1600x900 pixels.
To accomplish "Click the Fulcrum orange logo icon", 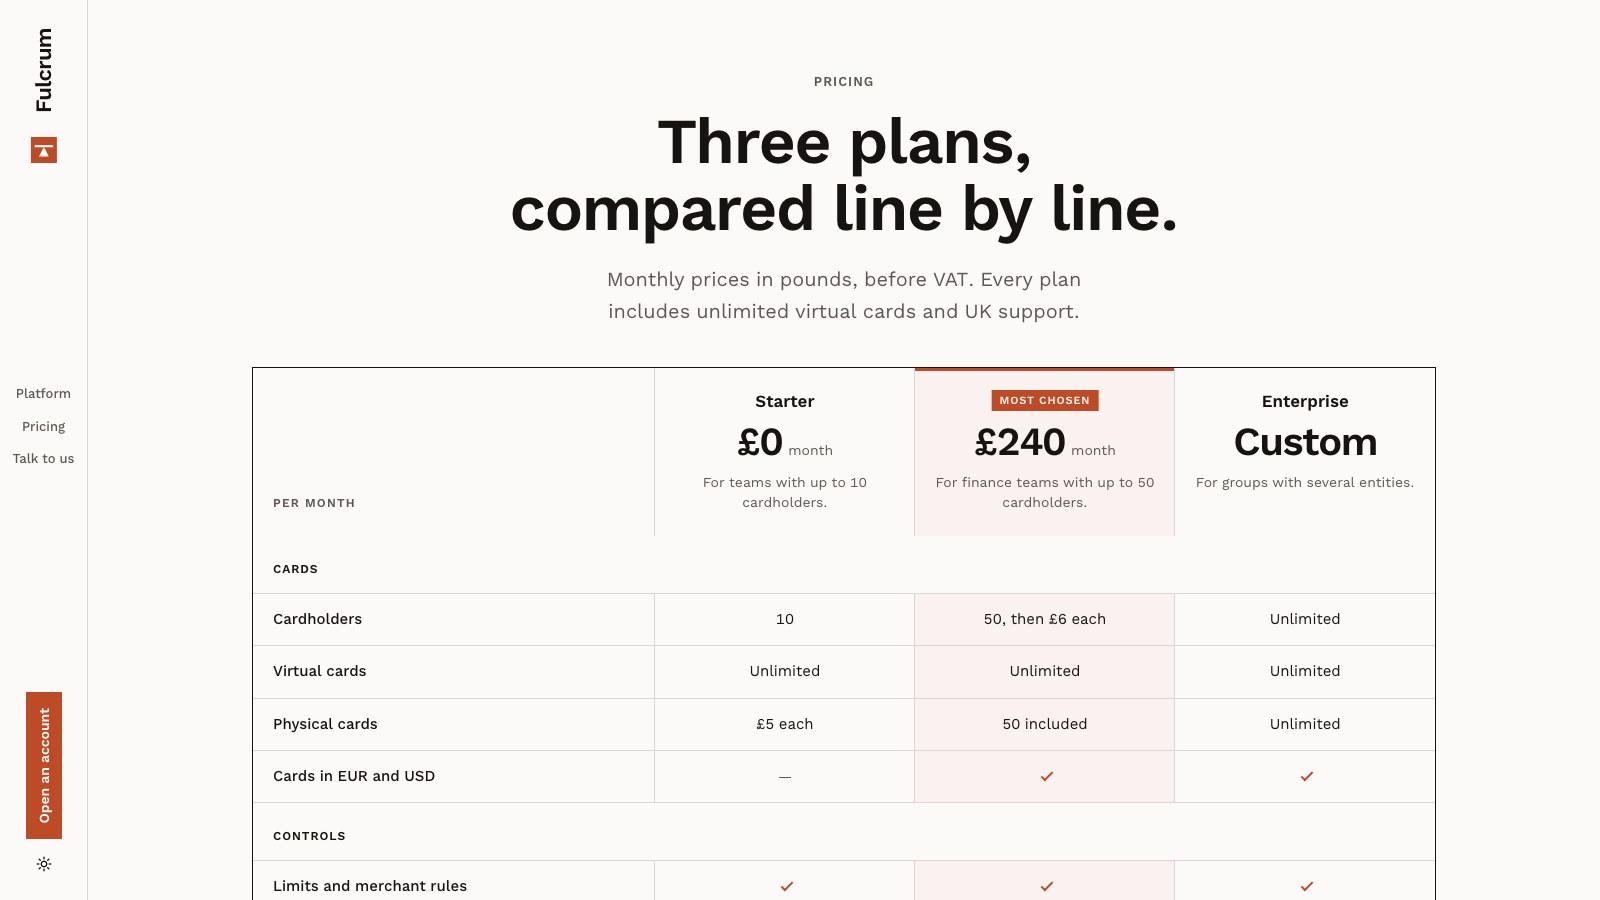I will point(44,150).
